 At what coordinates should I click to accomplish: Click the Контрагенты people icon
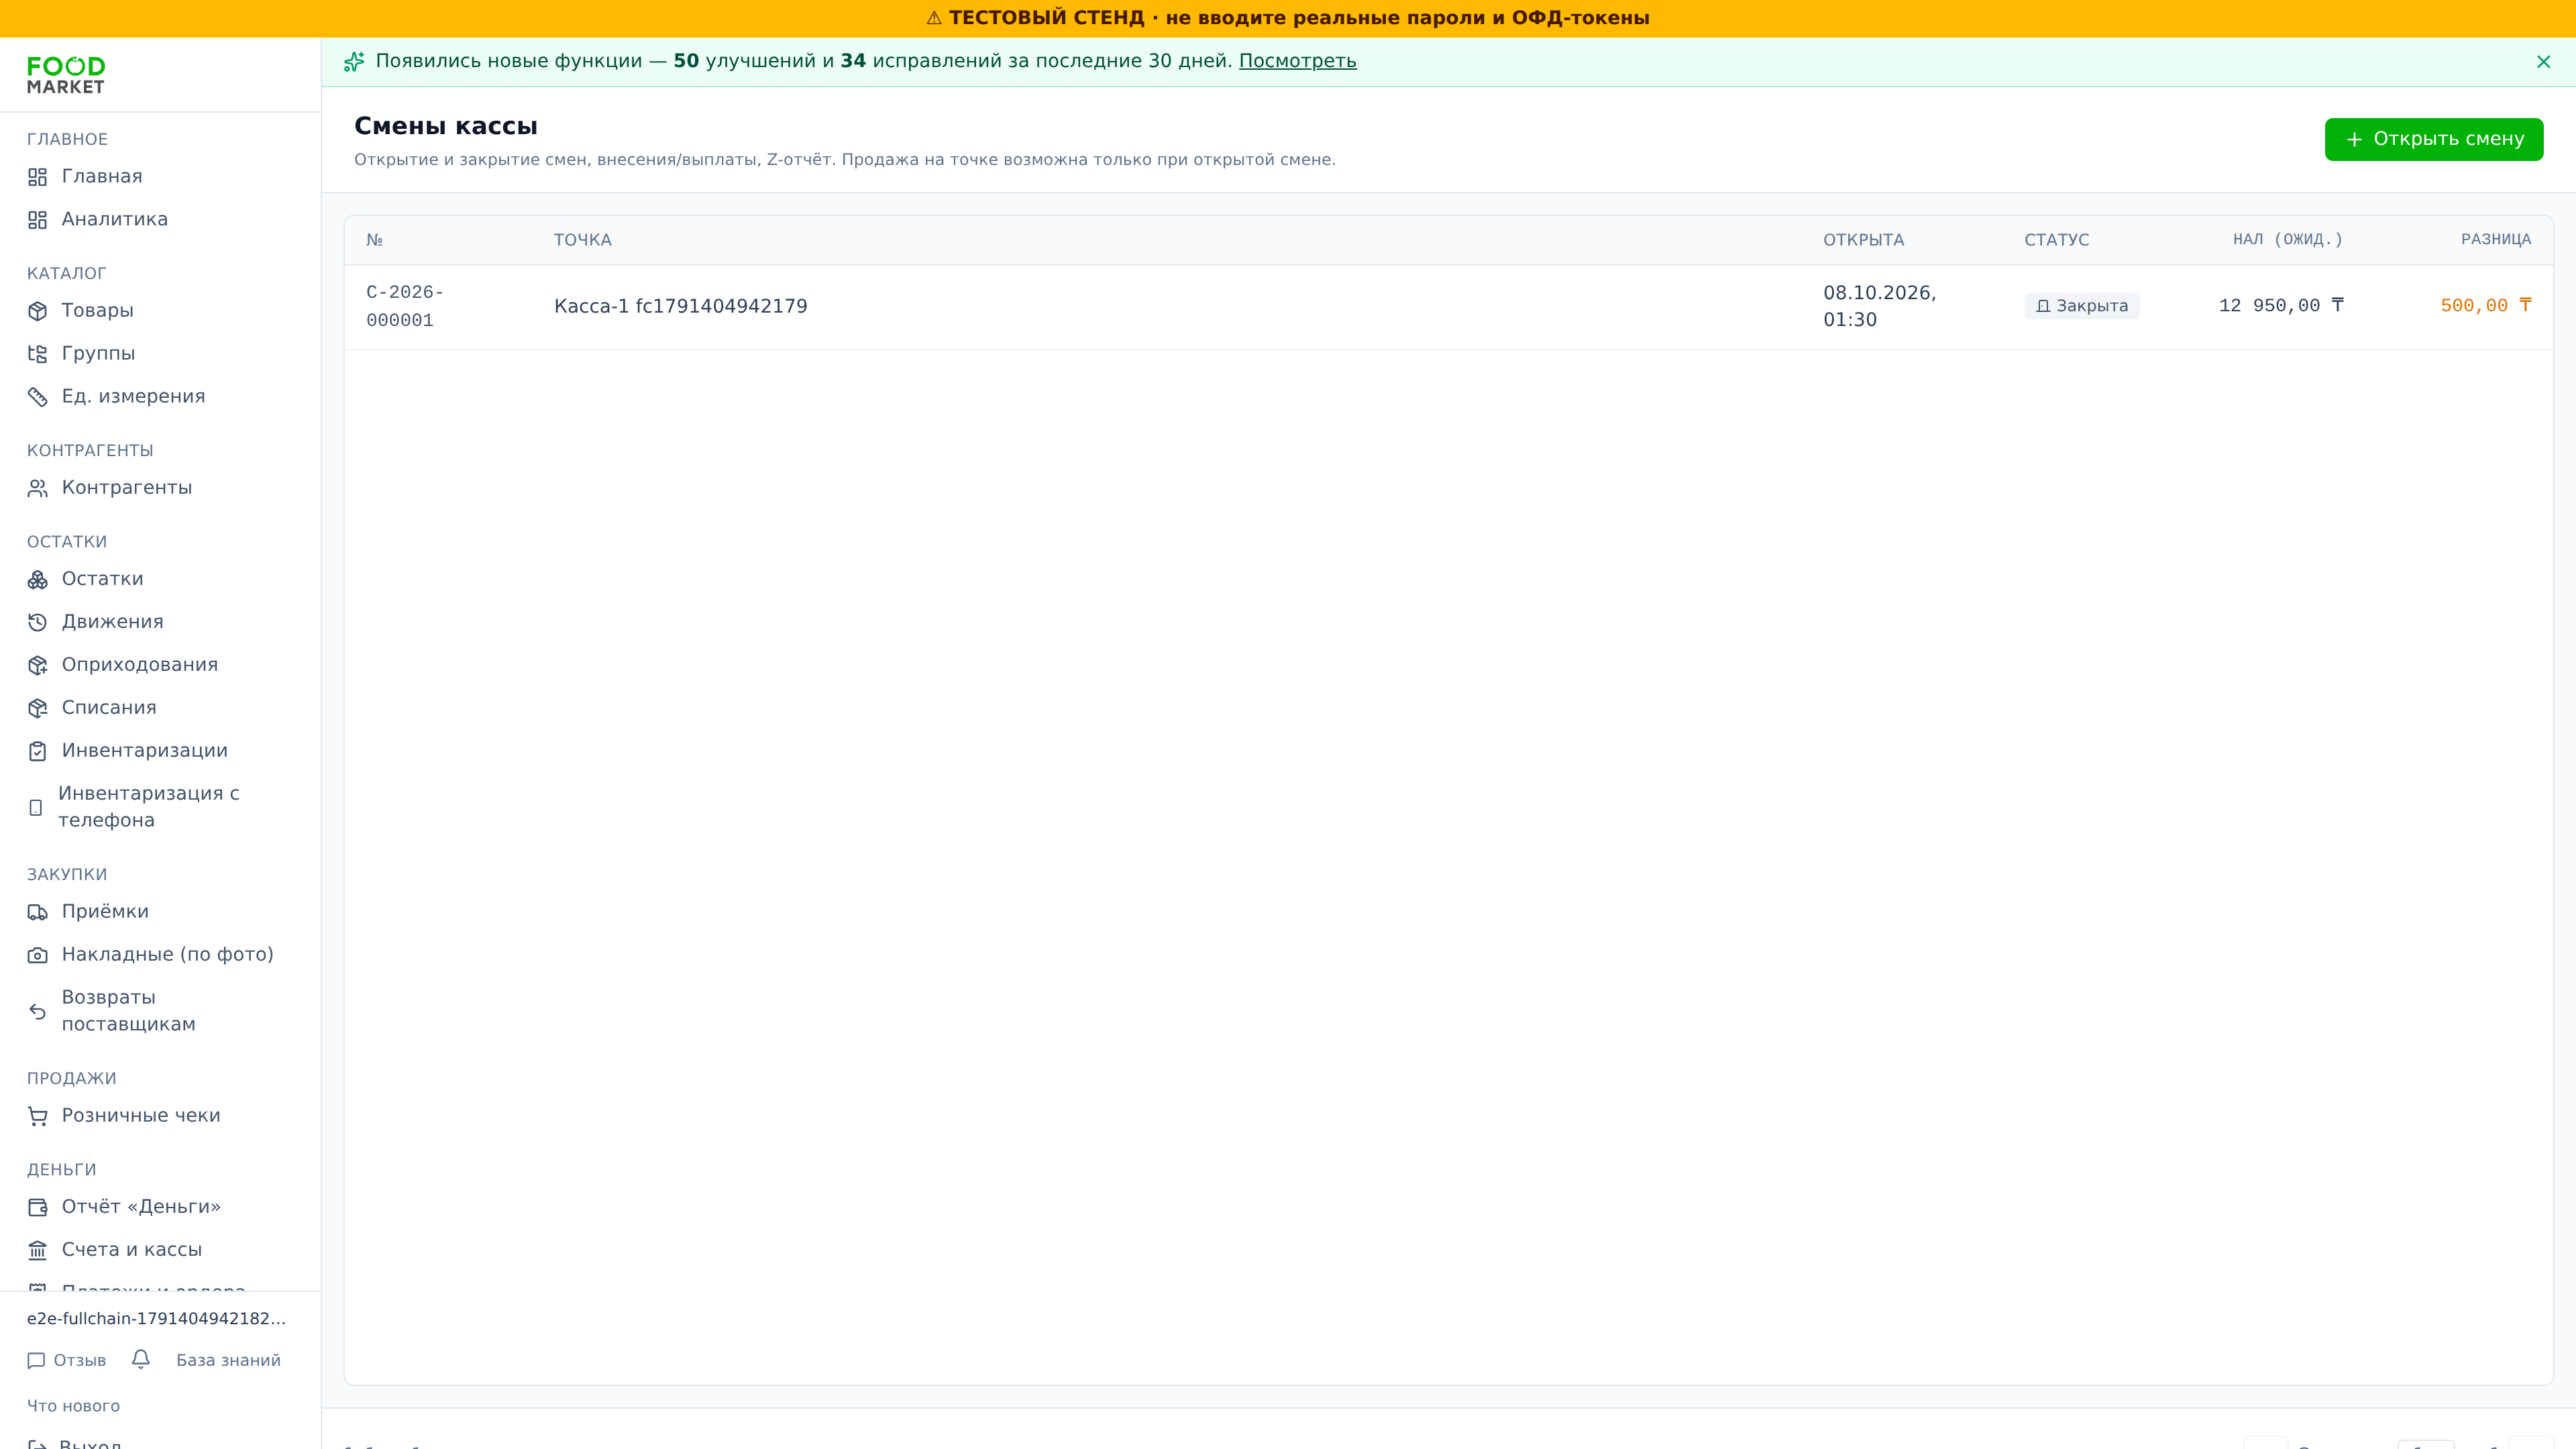click(38, 488)
